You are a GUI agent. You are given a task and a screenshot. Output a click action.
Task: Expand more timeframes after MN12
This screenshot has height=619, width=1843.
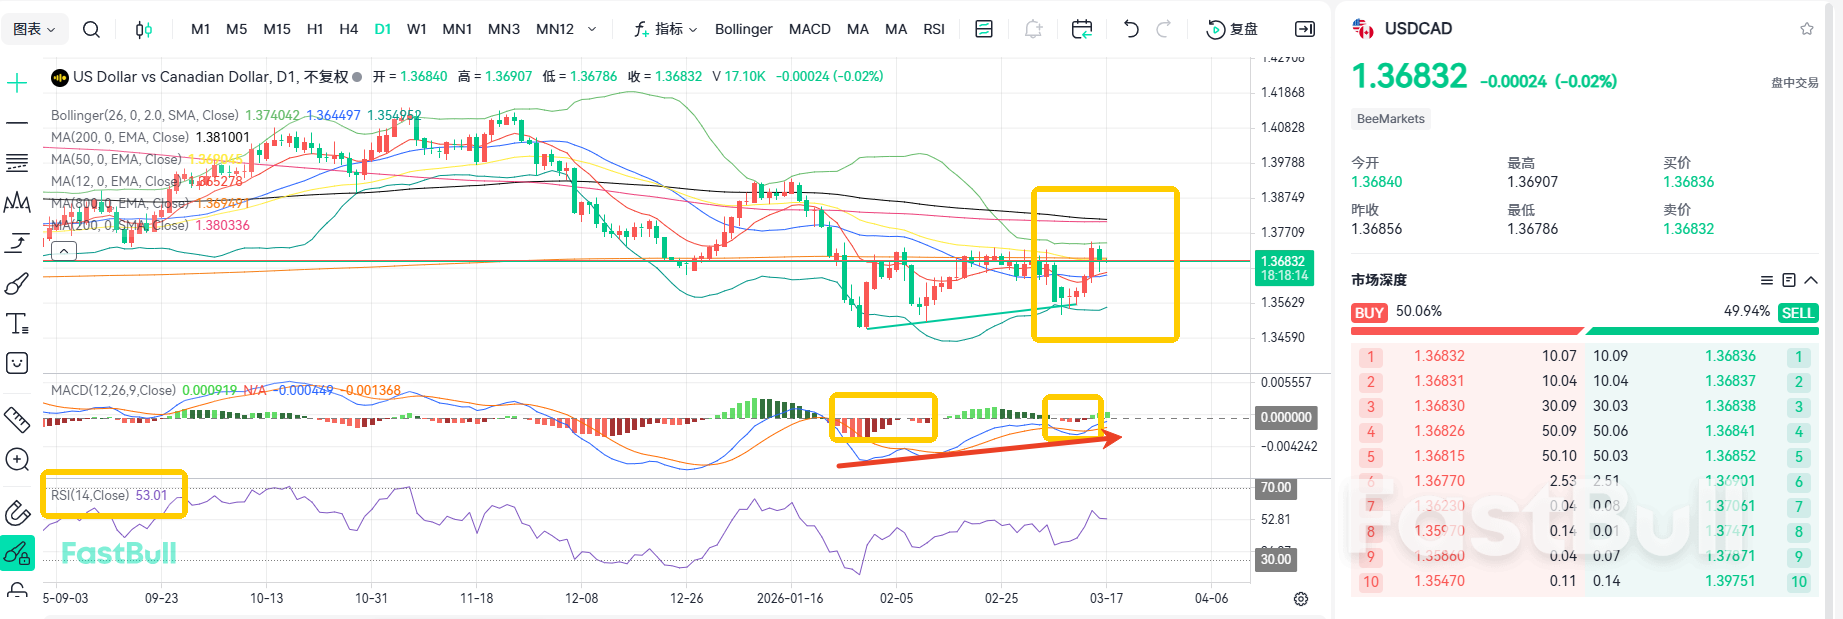tap(592, 29)
